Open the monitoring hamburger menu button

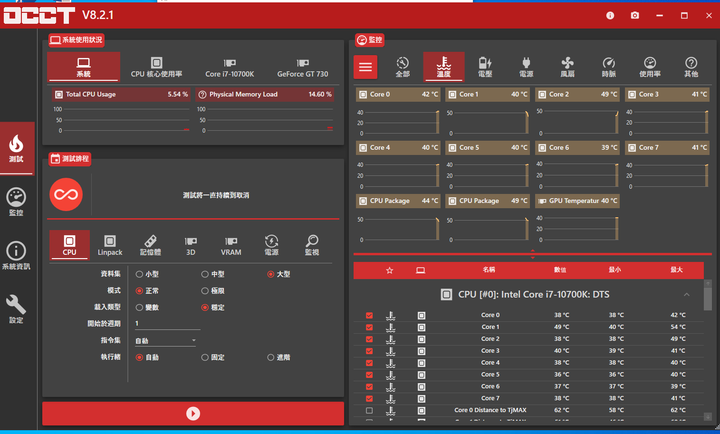(366, 67)
